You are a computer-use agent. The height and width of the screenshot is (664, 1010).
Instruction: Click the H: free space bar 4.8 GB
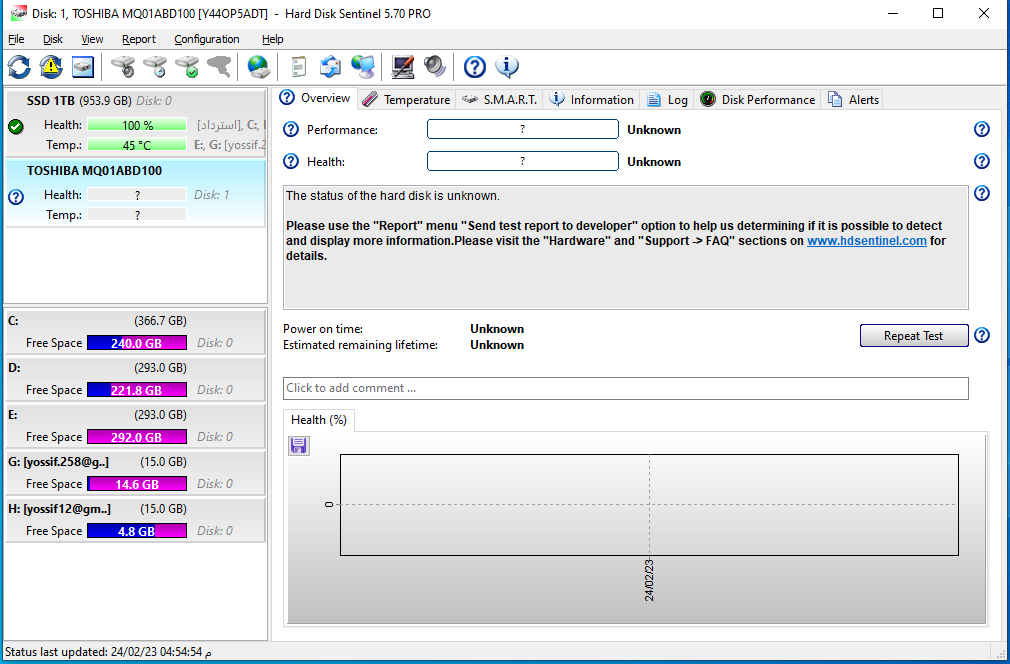coord(137,531)
